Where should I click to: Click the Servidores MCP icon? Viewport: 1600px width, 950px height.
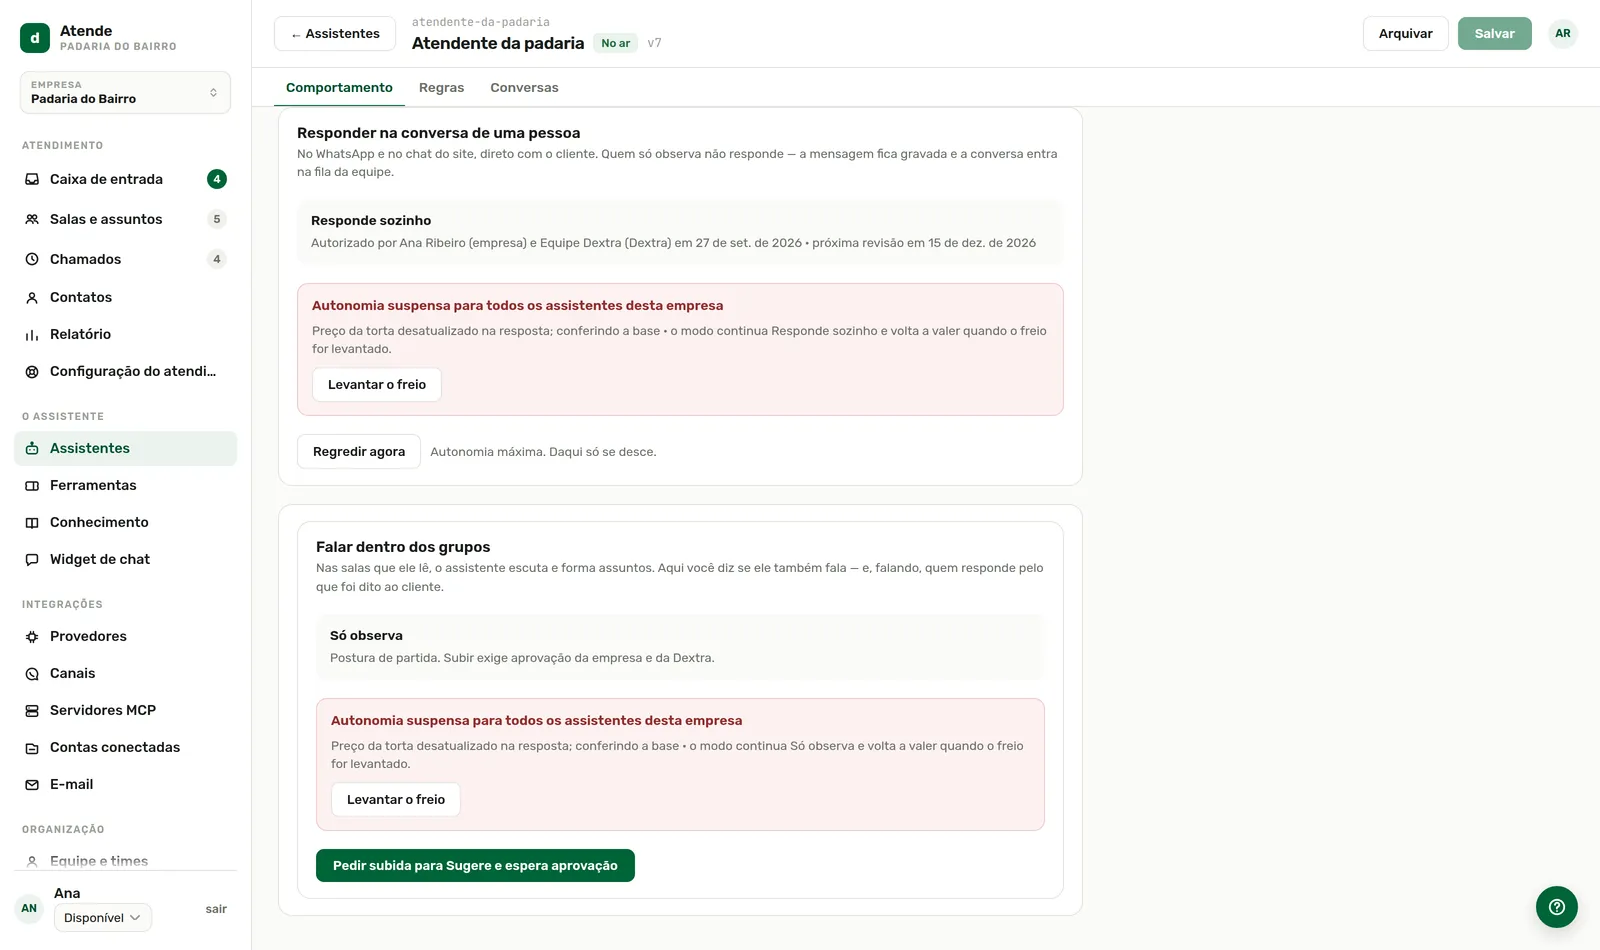pos(32,710)
